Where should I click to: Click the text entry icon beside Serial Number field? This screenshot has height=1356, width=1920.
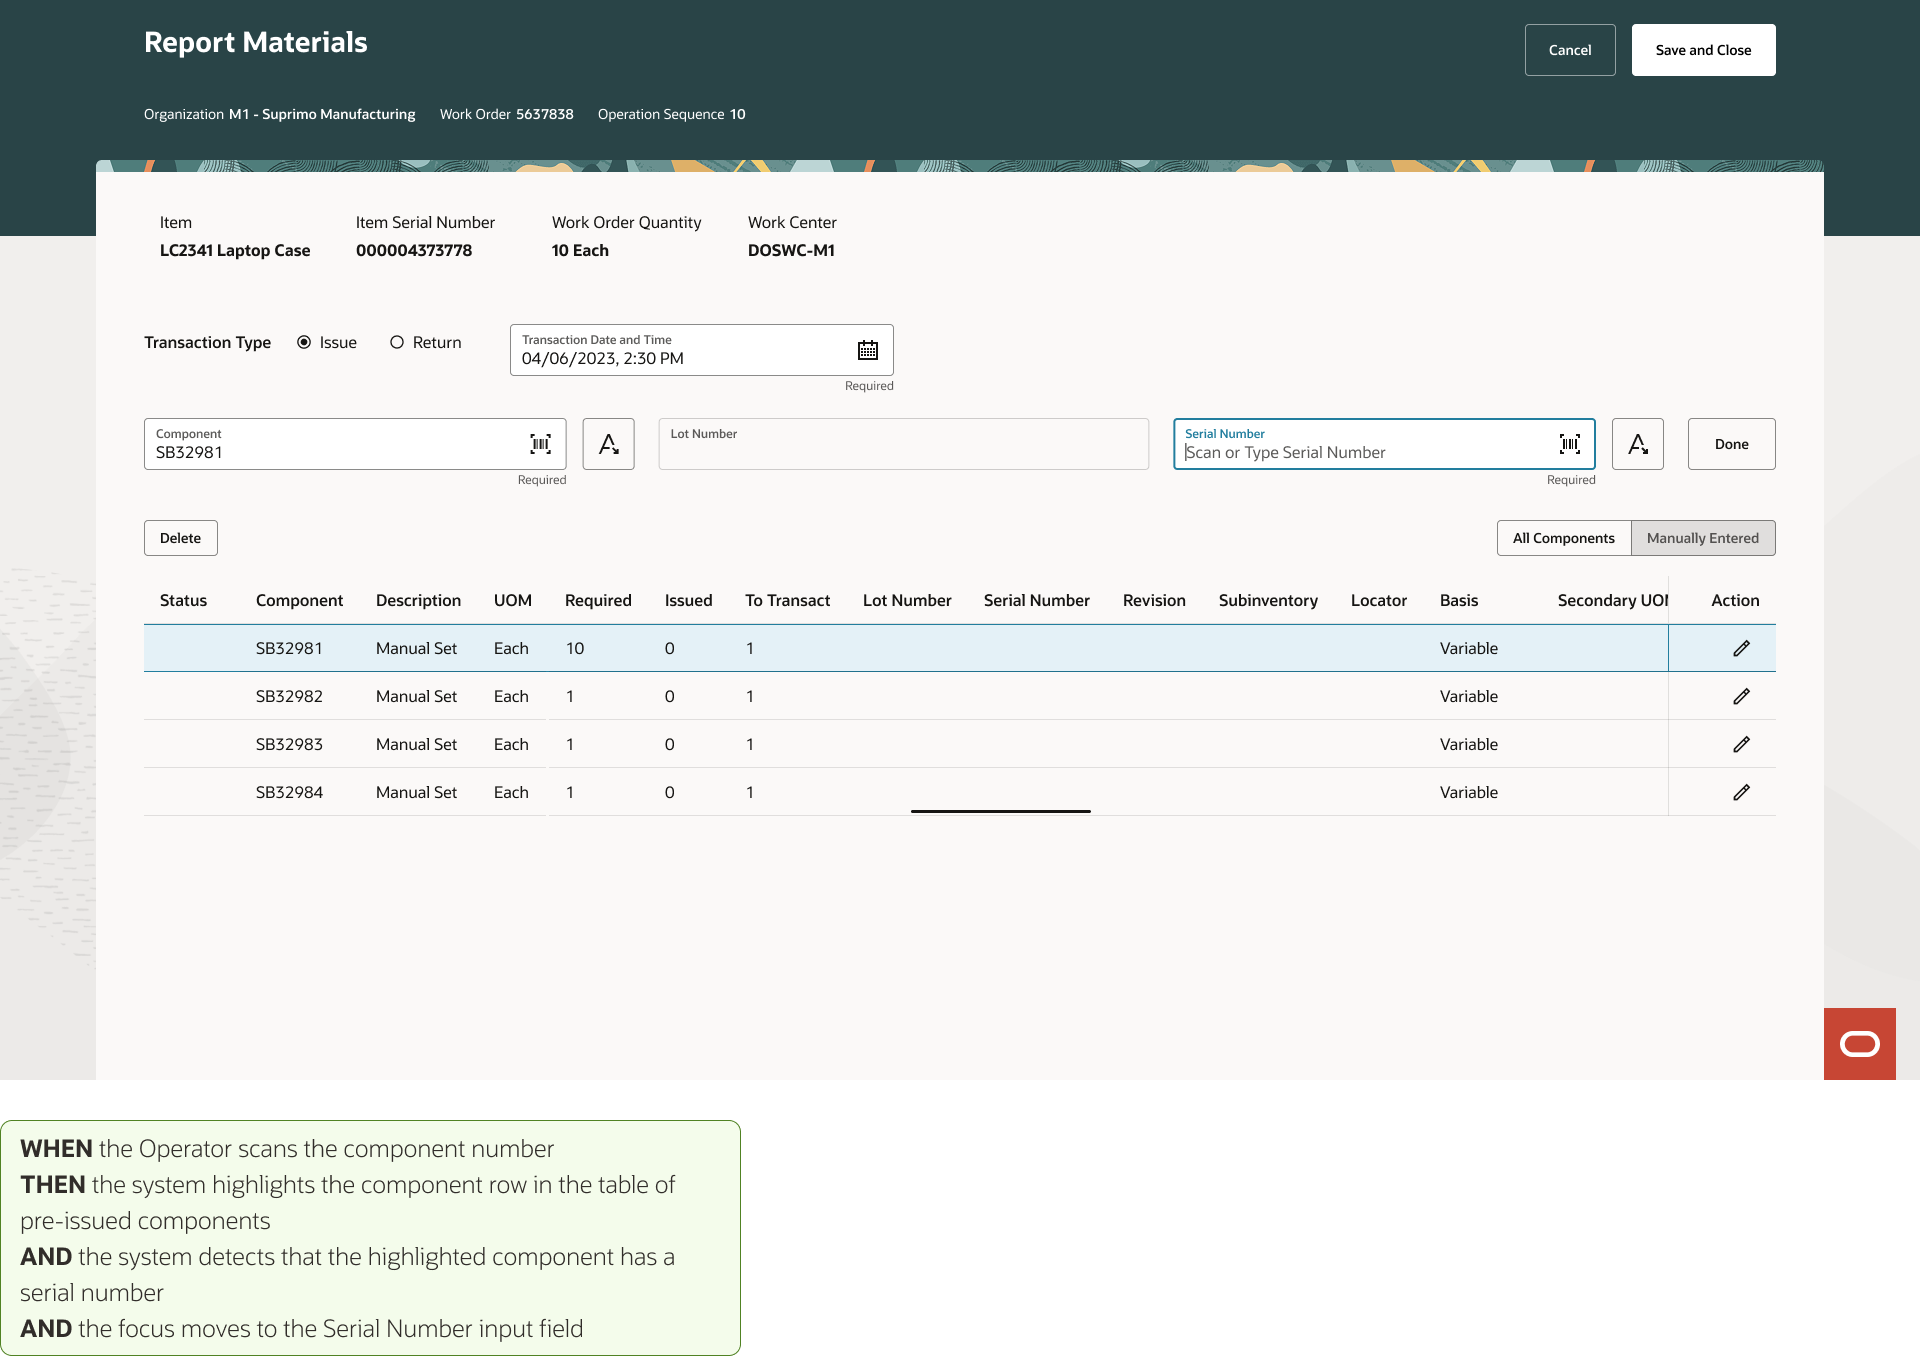(1637, 444)
